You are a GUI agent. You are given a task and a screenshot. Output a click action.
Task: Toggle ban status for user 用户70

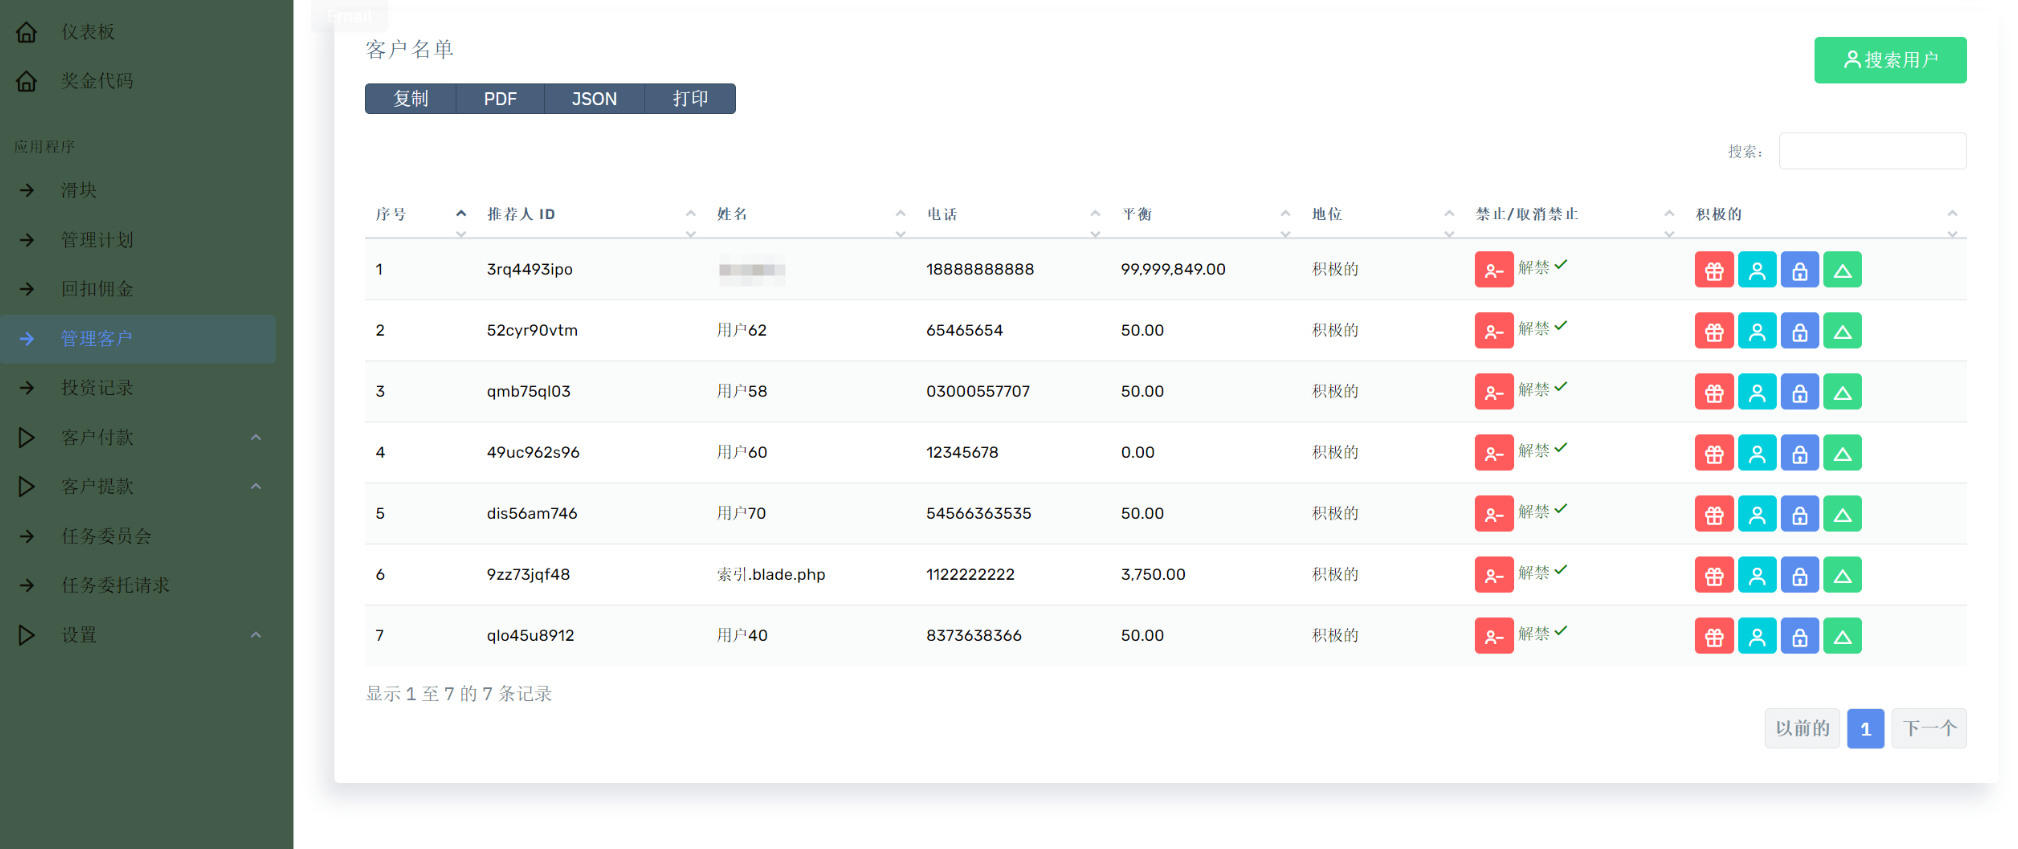point(1493,514)
